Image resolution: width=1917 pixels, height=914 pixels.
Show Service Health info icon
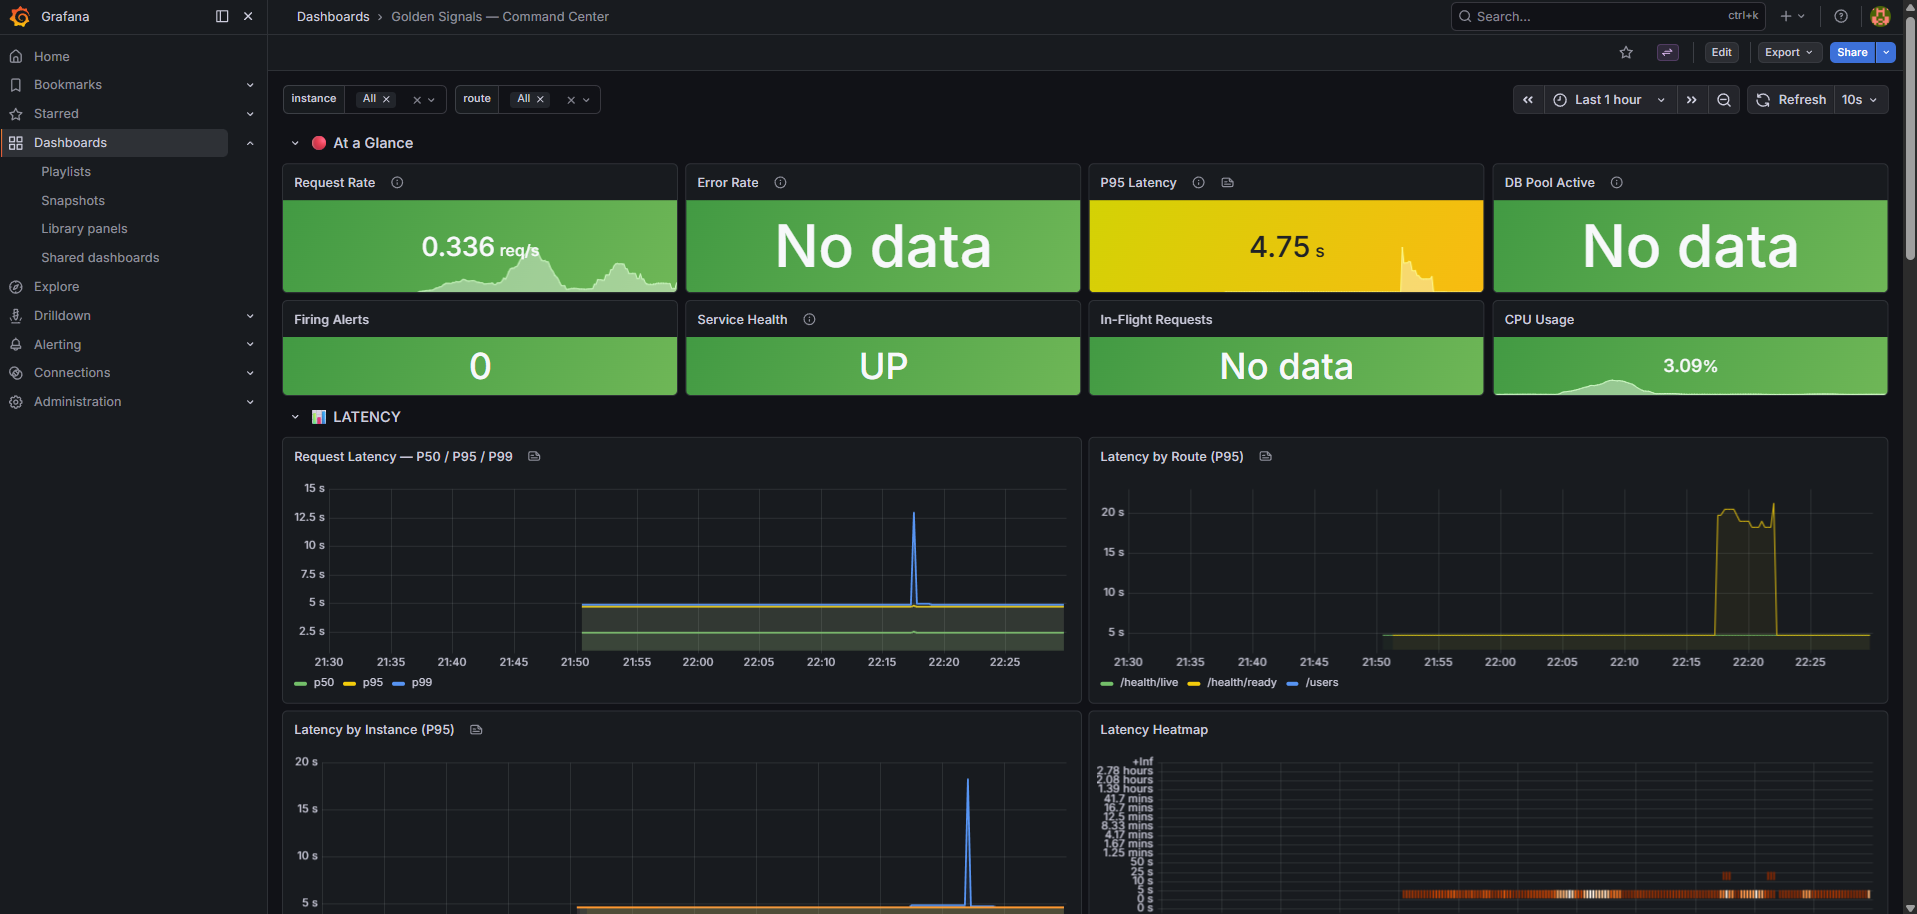809,320
